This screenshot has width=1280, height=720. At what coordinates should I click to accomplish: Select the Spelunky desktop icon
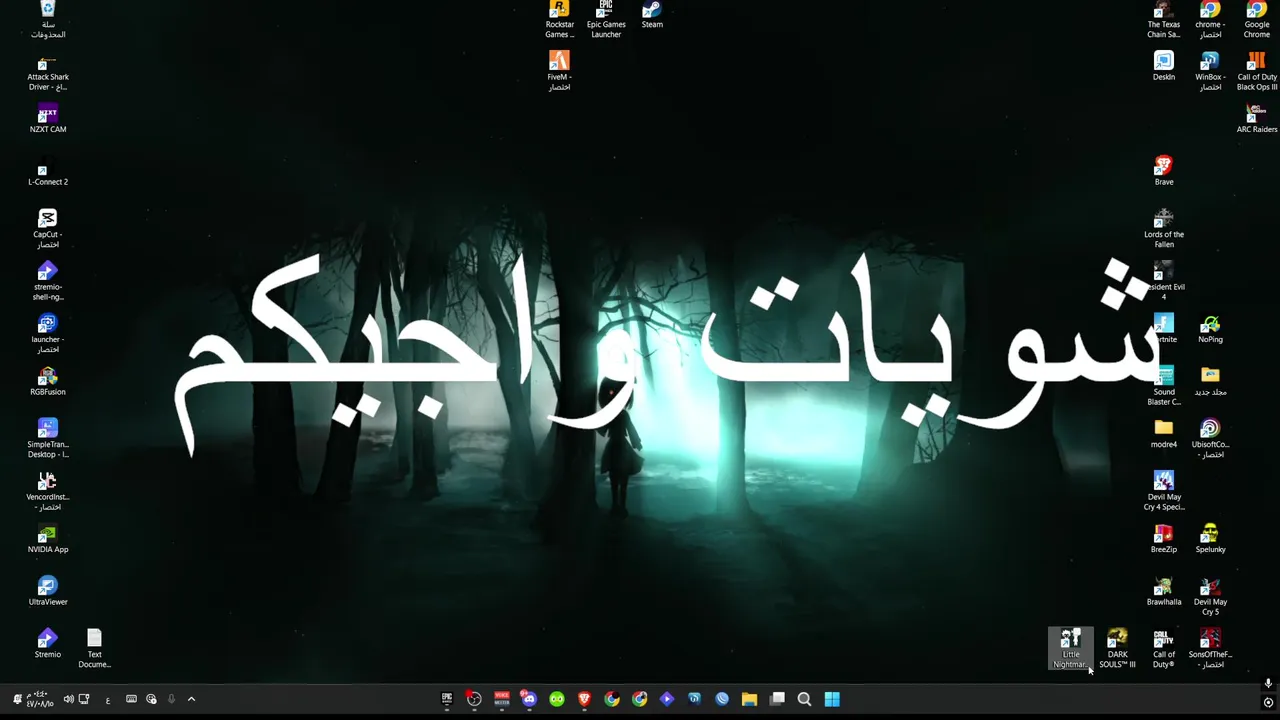(1210, 539)
